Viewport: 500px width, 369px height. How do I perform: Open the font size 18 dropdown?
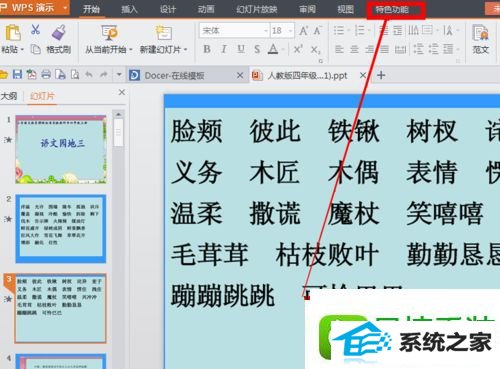pos(291,31)
